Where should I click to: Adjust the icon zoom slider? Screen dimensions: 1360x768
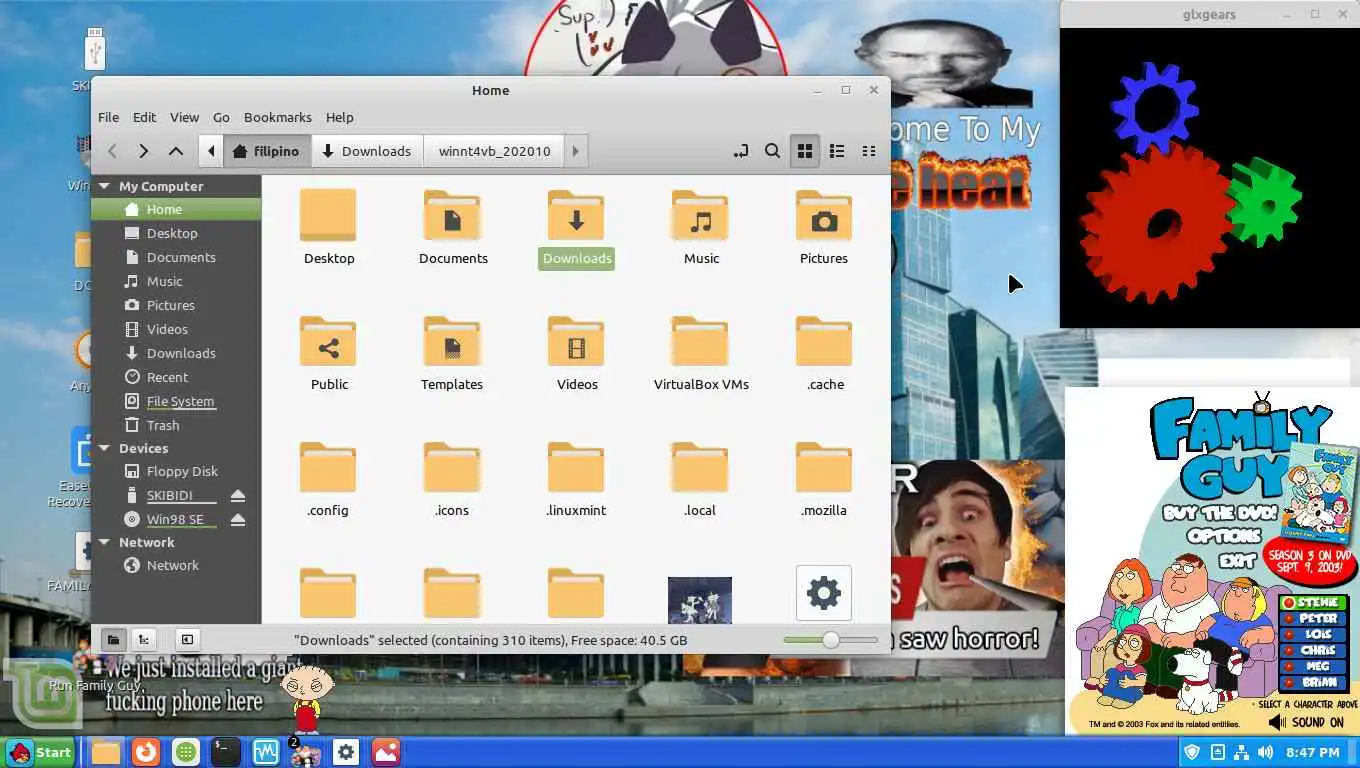pos(830,640)
